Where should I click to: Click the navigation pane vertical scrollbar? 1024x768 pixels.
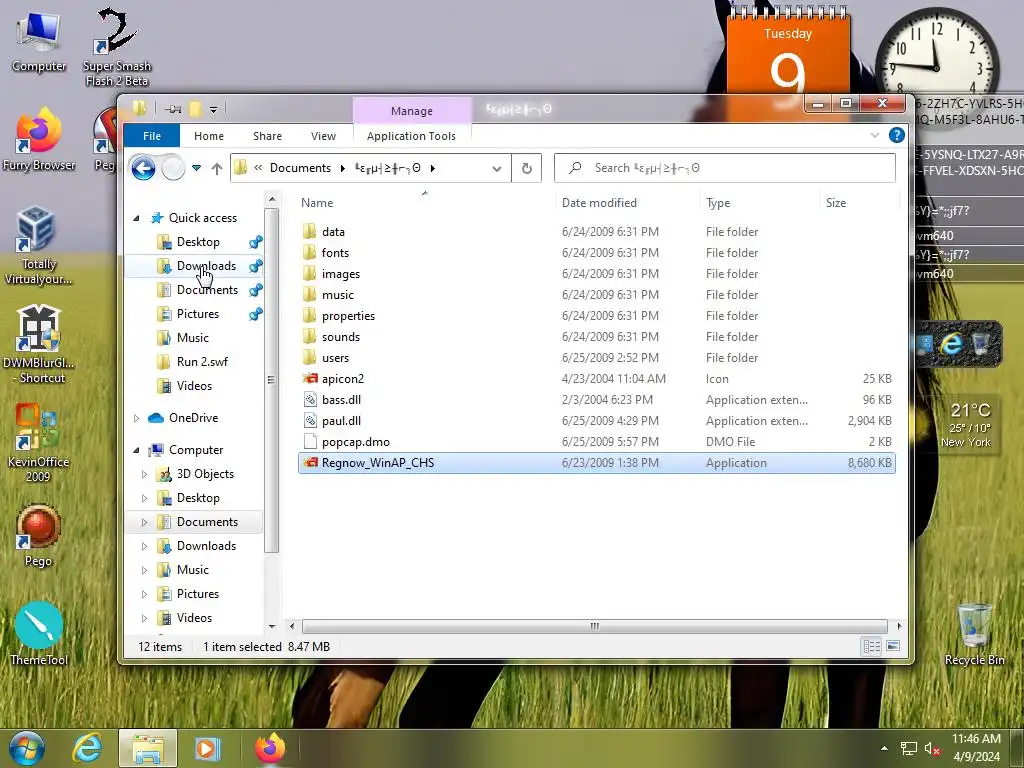[x=272, y=380]
